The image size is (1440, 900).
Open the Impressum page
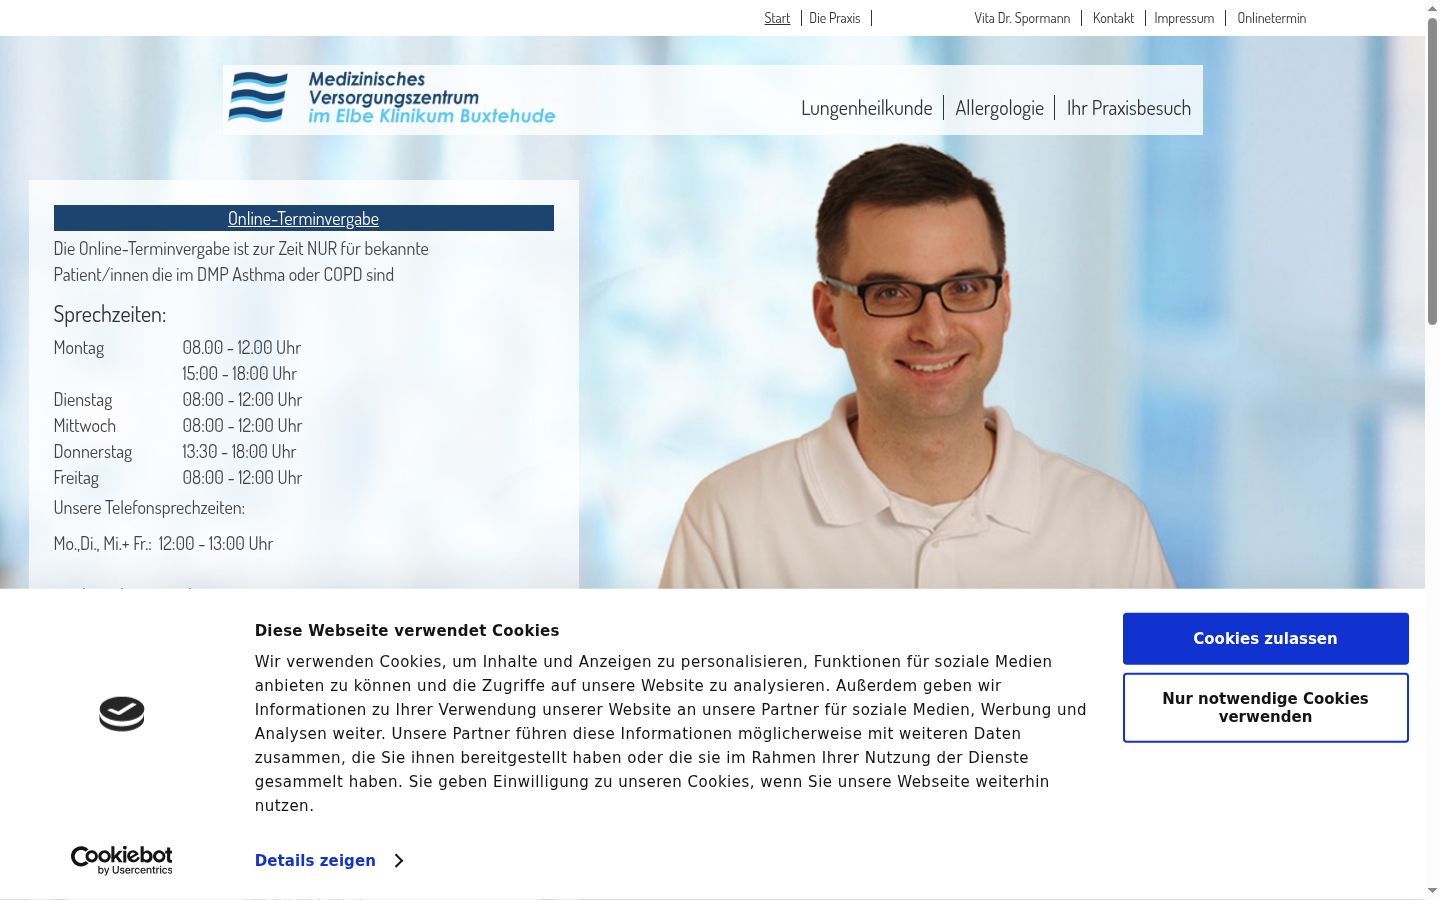(1184, 18)
